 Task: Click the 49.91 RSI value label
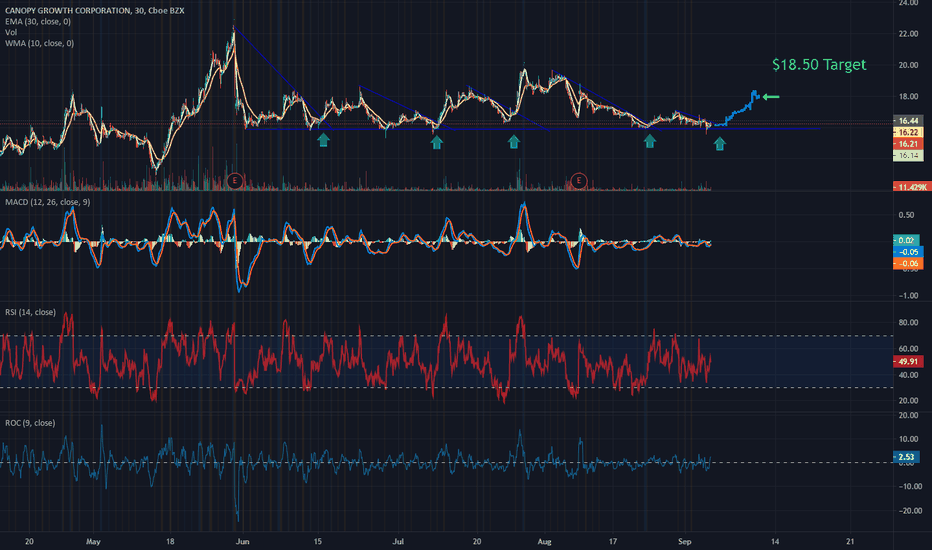click(908, 362)
